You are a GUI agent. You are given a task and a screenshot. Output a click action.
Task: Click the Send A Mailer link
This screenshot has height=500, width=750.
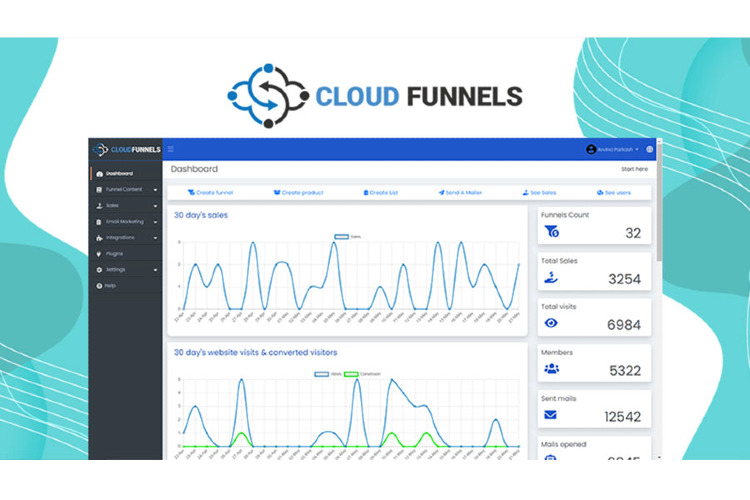click(460, 192)
